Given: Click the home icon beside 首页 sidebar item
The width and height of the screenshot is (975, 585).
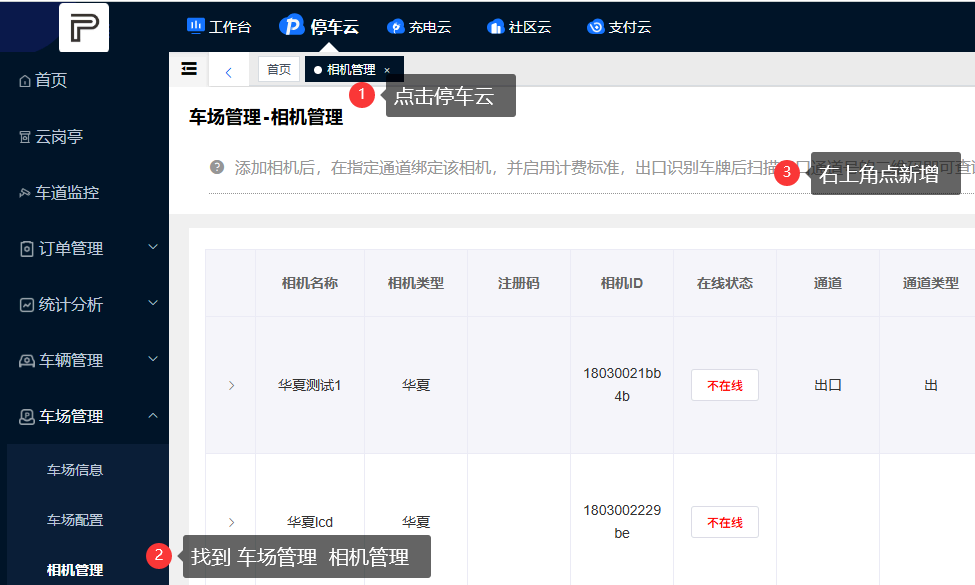Looking at the screenshot, I should pyautogui.click(x=25, y=81).
